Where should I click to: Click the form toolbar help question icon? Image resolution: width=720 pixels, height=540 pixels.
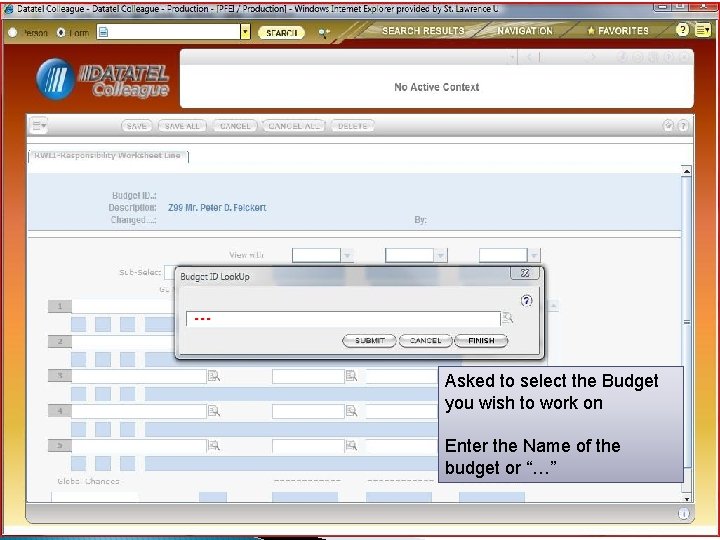(683, 125)
